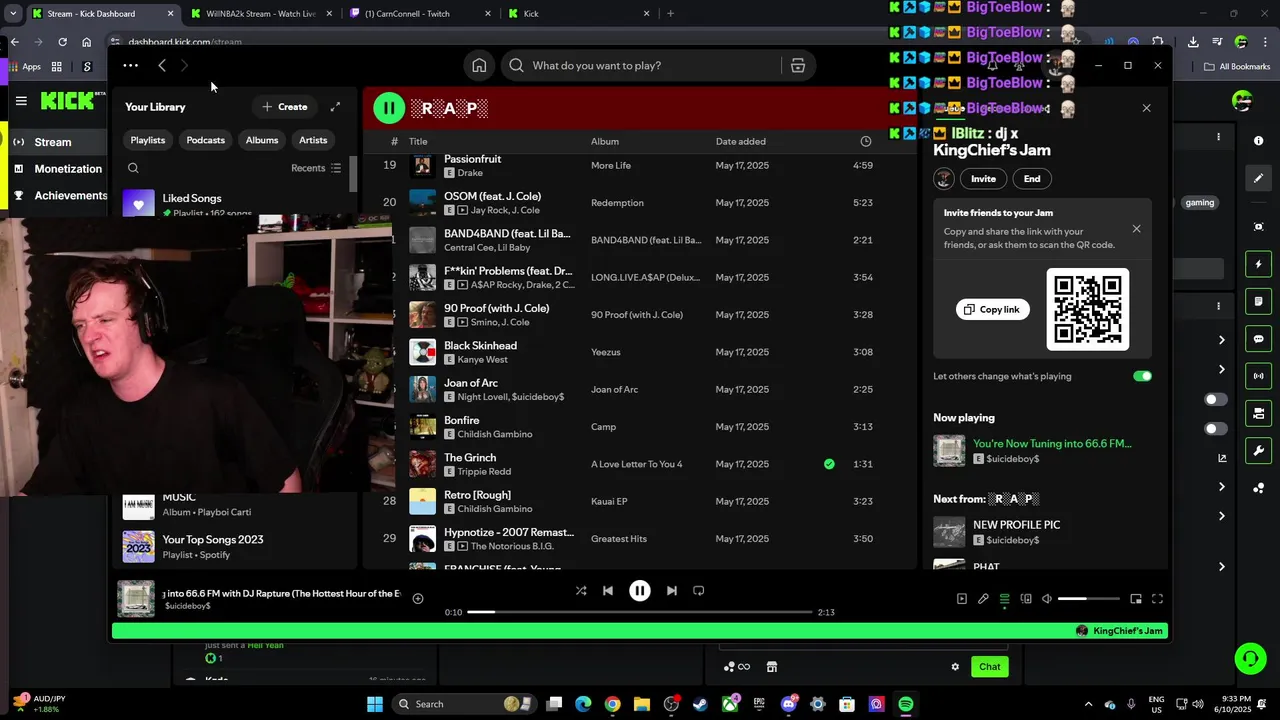Screen dimensions: 1280x720
Task: Go to Spotify Home via the house icon
Action: pos(479,65)
